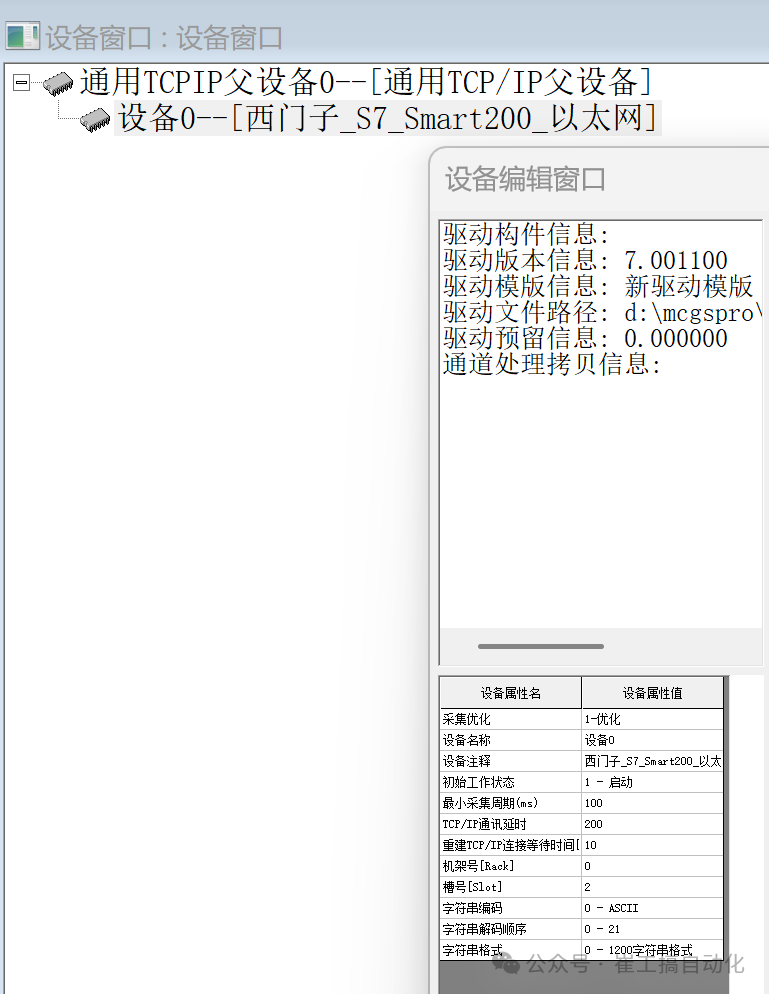Click the 驱动预留信息 0.000000 line

coord(585,338)
